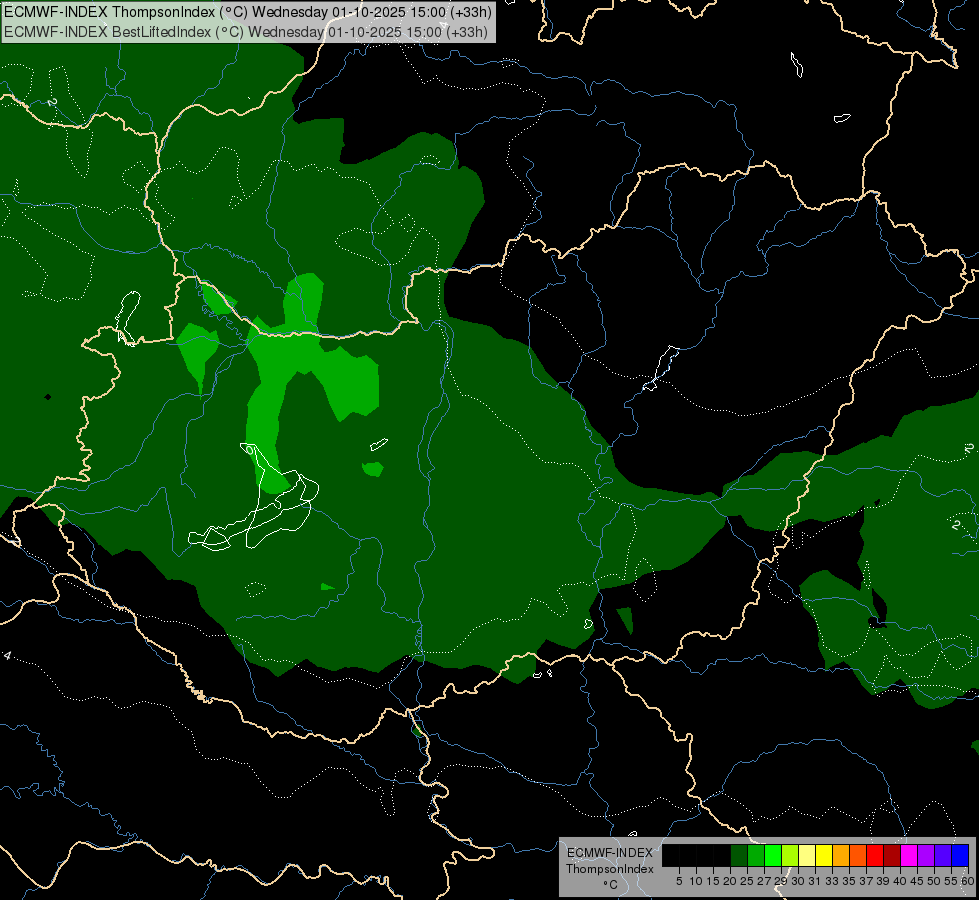The height and width of the screenshot is (900, 979).
Task: Click legend scale value 15
Action: [713, 881]
